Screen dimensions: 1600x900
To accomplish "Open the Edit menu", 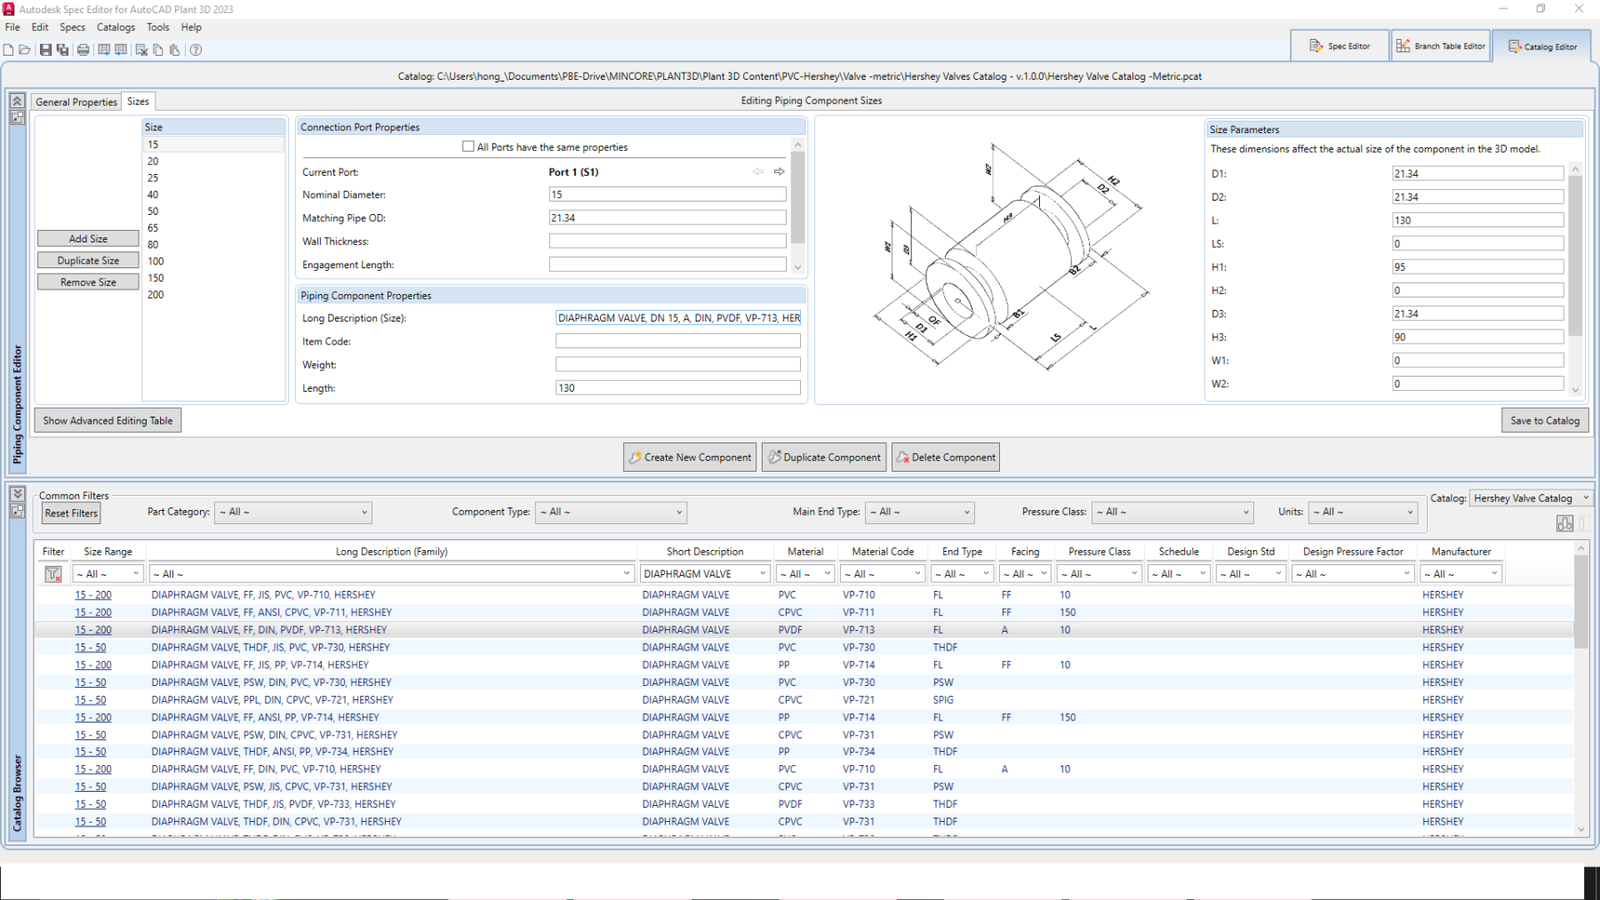I will (x=40, y=27).
